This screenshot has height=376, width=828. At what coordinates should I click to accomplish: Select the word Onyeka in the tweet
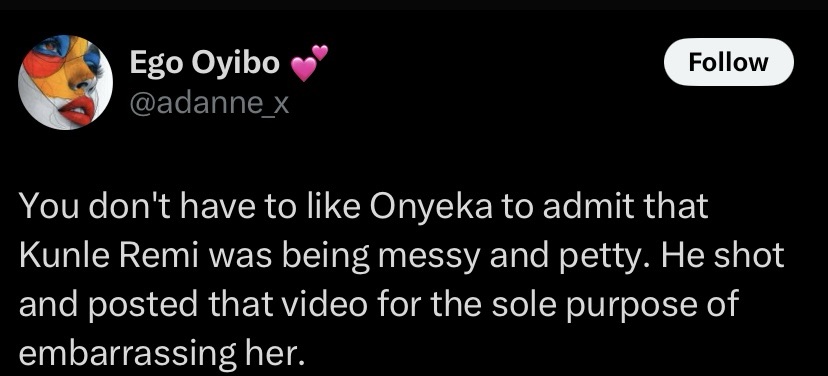pyautogui.click(x=431, y=207)
